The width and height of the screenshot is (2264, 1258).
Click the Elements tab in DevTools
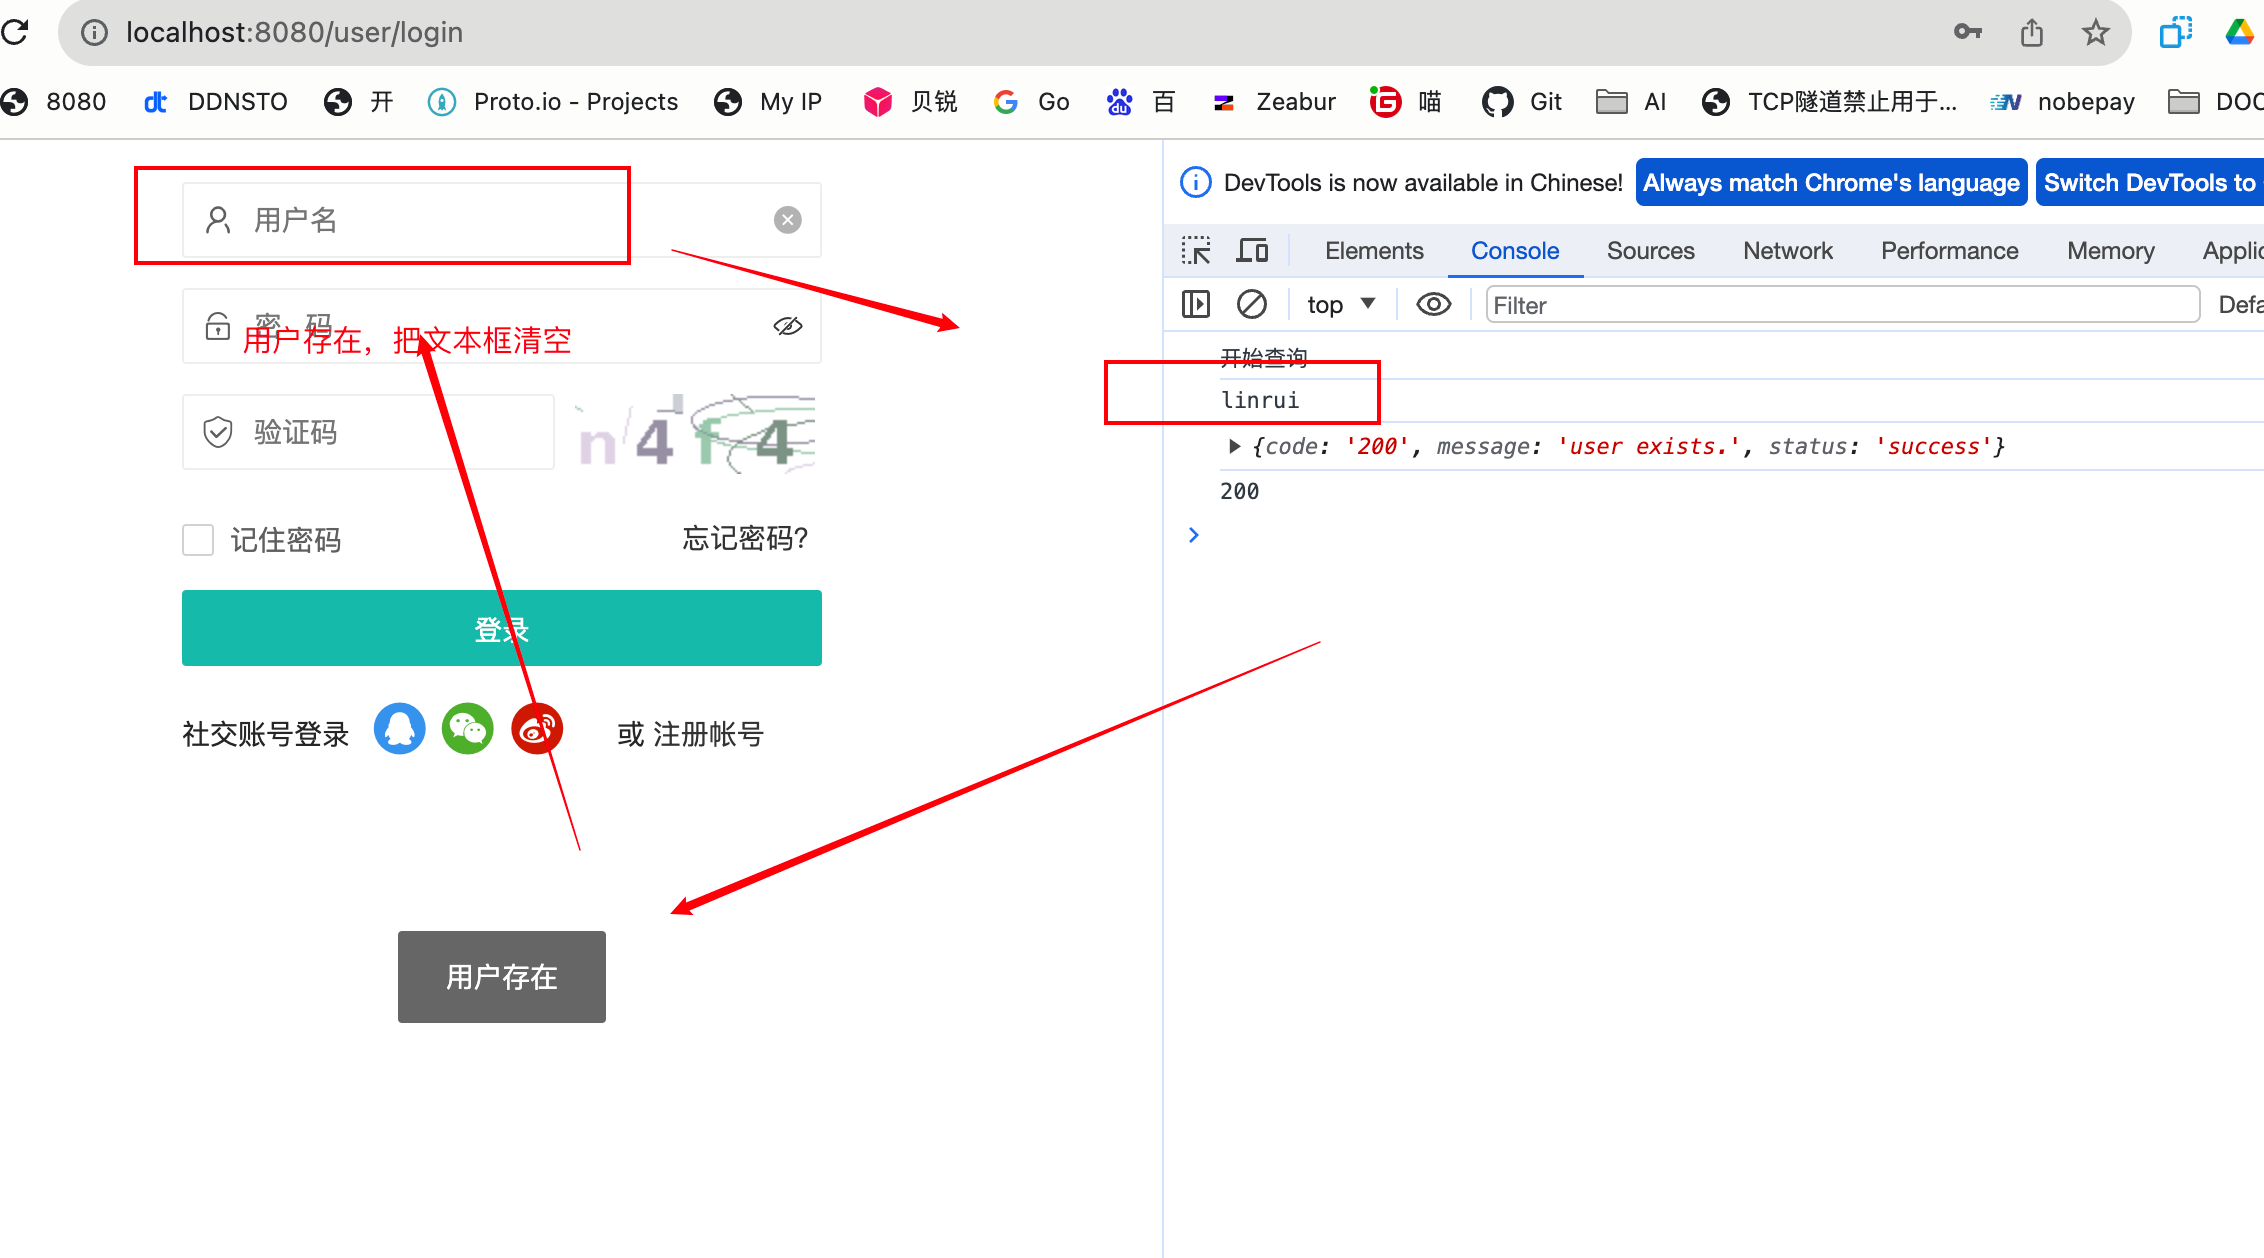click(x=1370, y=249)
